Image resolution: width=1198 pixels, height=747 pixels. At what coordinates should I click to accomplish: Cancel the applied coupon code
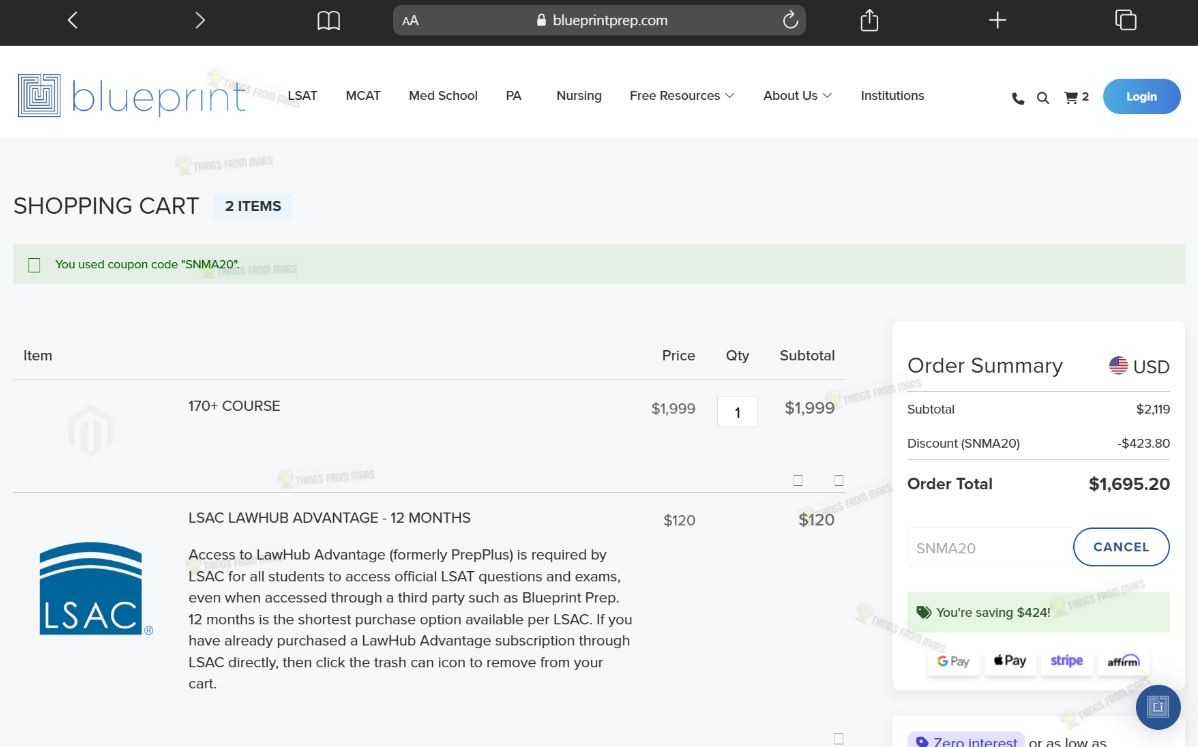click(1121, 547)
